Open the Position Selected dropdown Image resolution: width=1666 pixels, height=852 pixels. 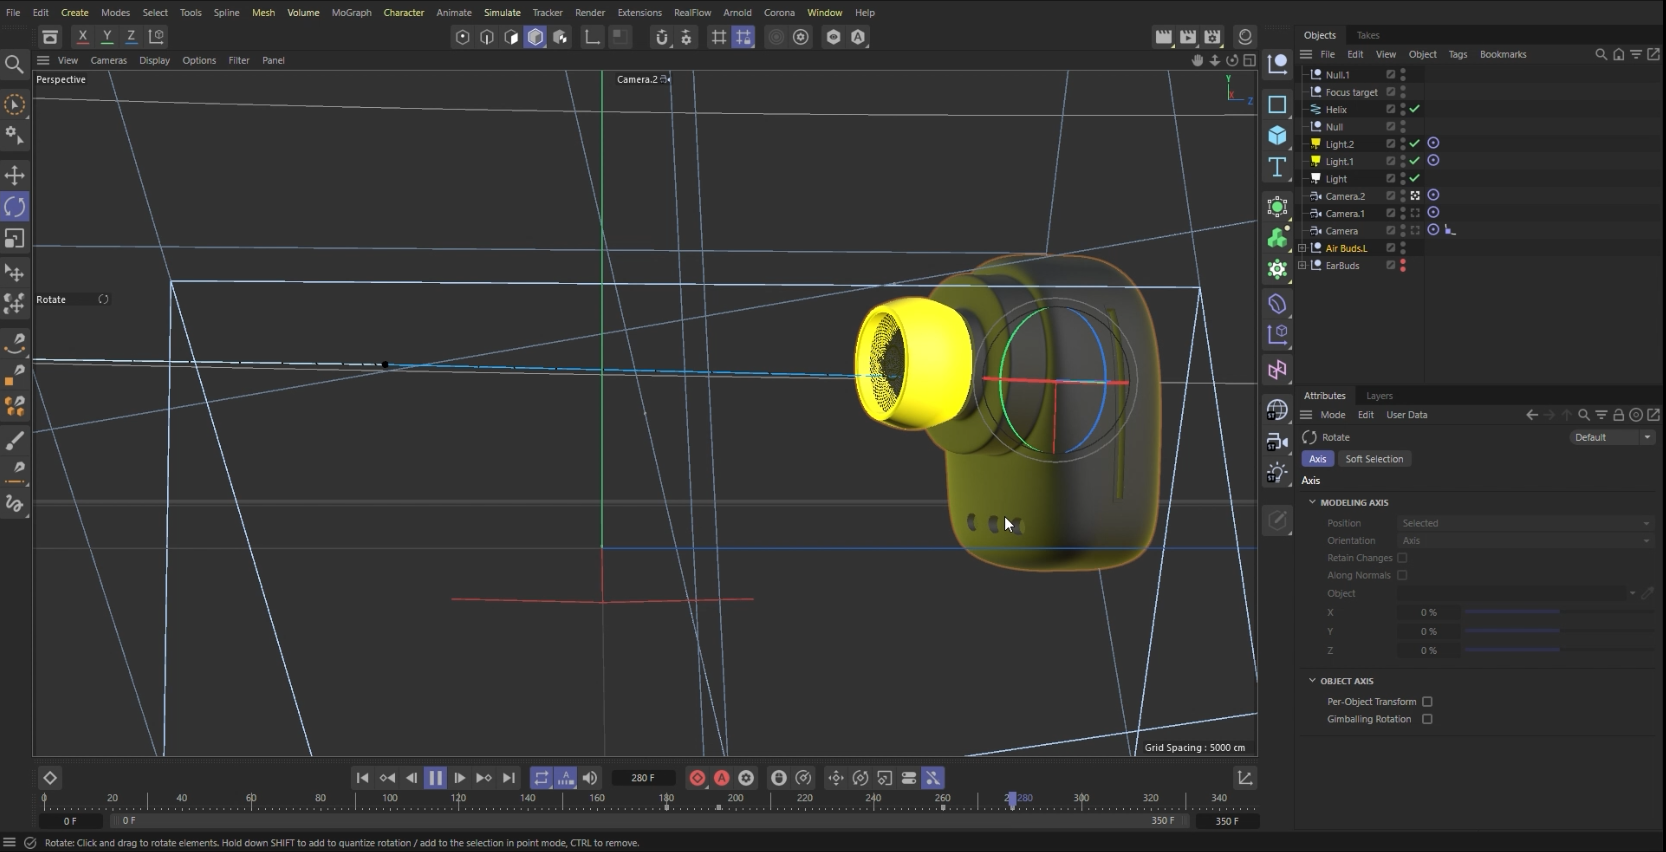coord(1525,523)
